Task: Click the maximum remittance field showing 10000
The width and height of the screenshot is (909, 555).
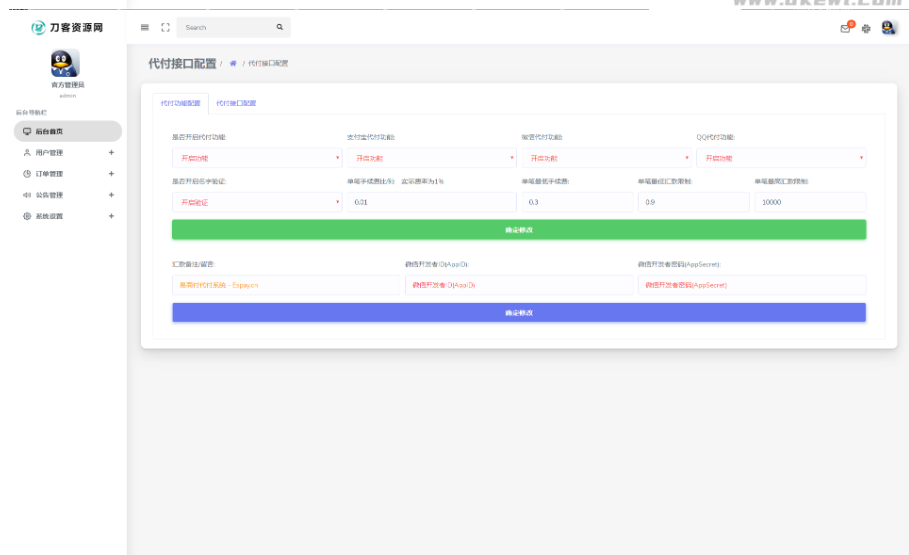Action: [810, 202]
